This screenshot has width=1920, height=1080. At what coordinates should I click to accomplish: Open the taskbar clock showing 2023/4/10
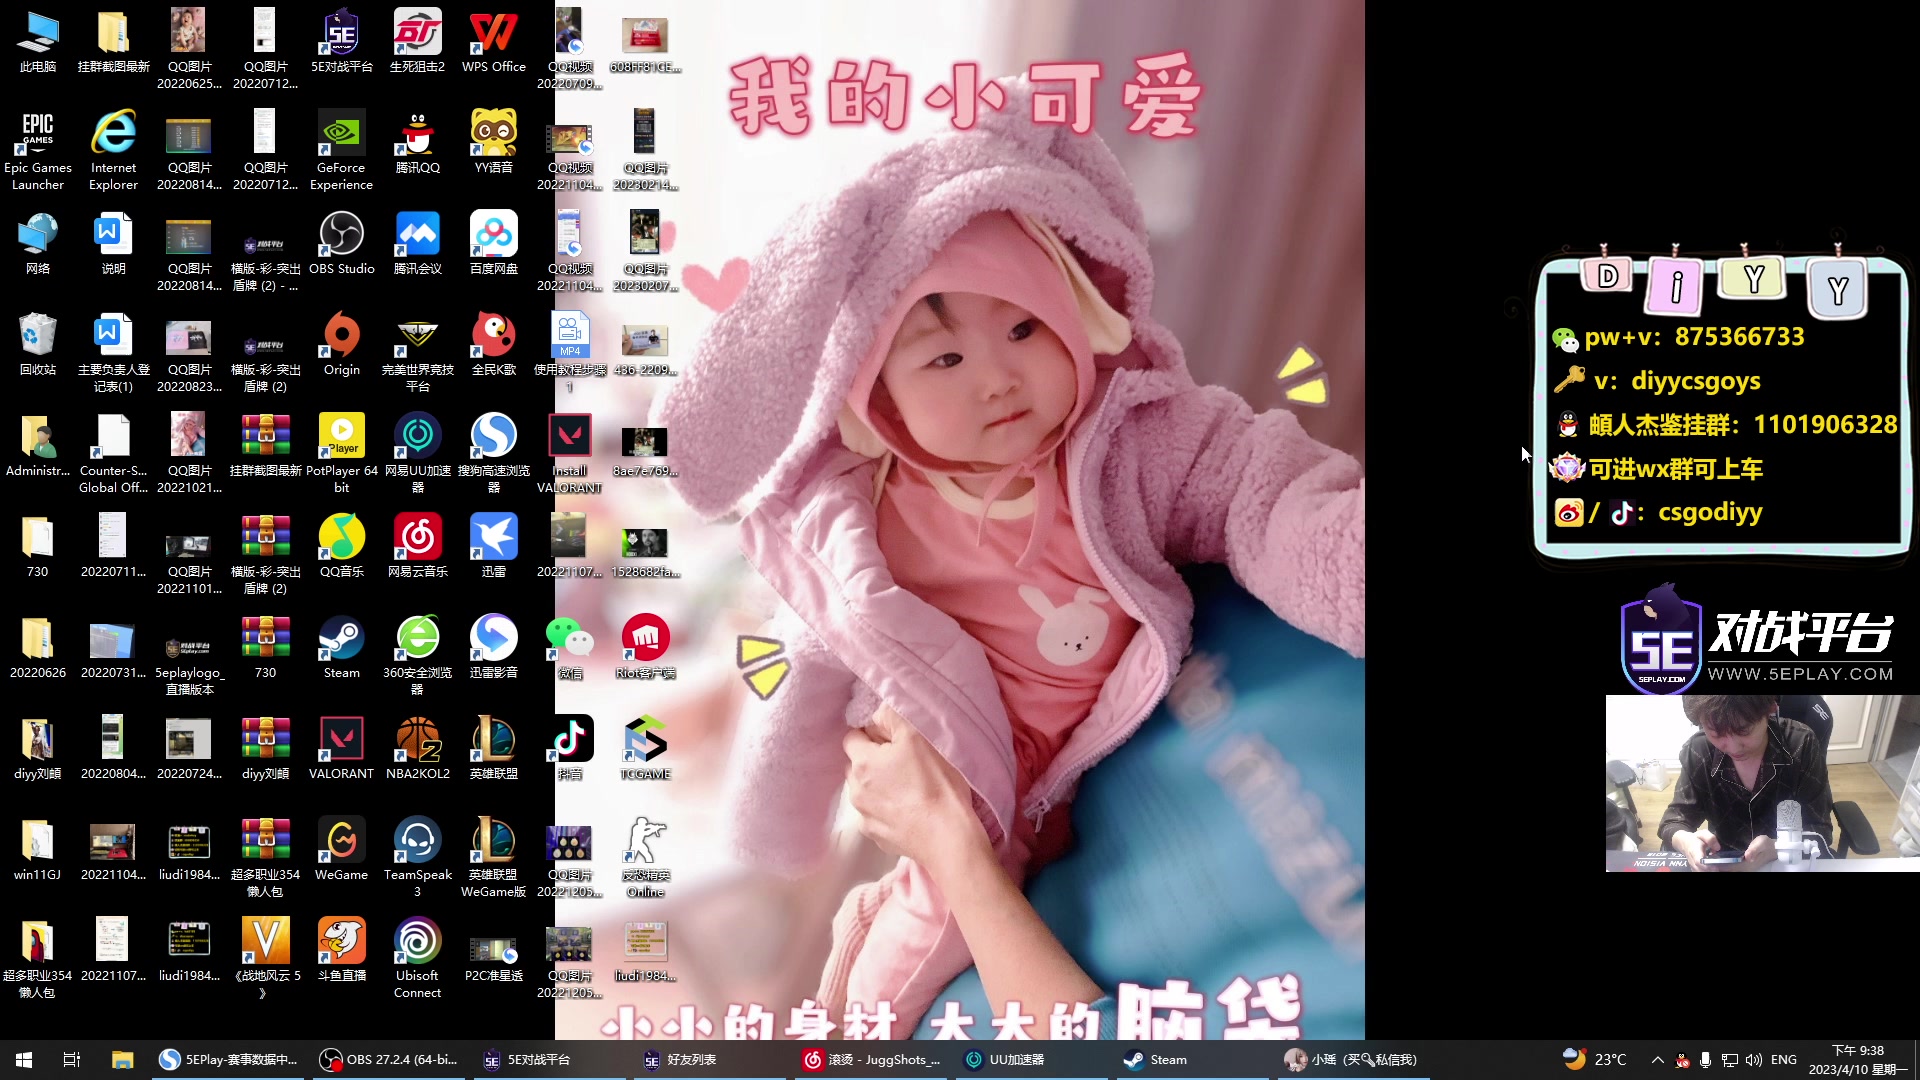click(x=1858, y=1060)
